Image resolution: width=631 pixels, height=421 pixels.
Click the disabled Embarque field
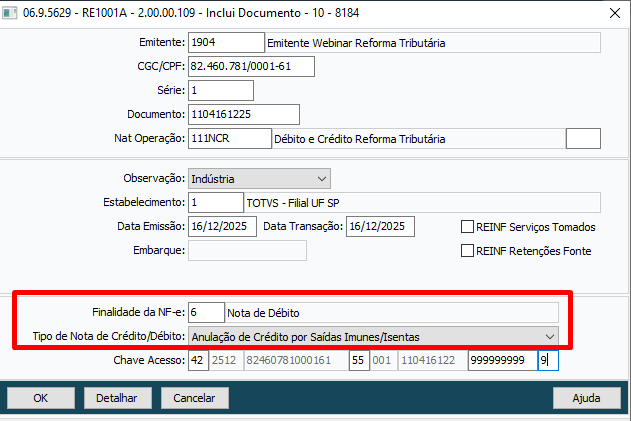tap(247, 250)
